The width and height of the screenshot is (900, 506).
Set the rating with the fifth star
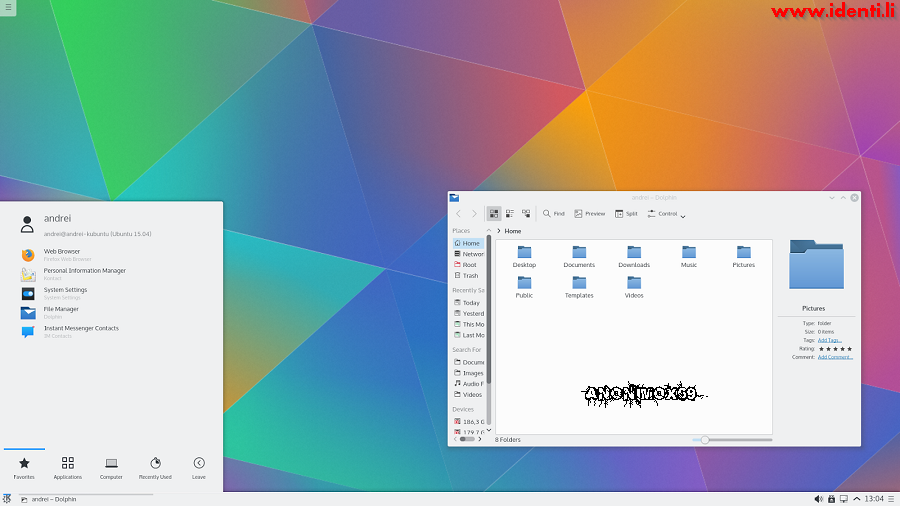[x=849, y=349]
